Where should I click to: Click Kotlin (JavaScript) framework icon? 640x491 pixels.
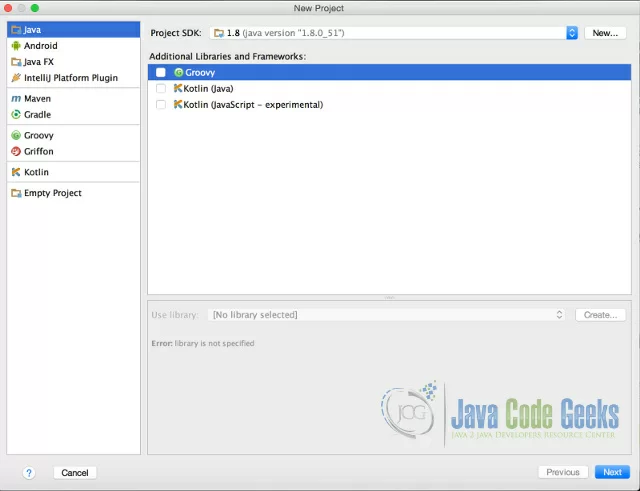pyautogui.click(x=178, y=104)
